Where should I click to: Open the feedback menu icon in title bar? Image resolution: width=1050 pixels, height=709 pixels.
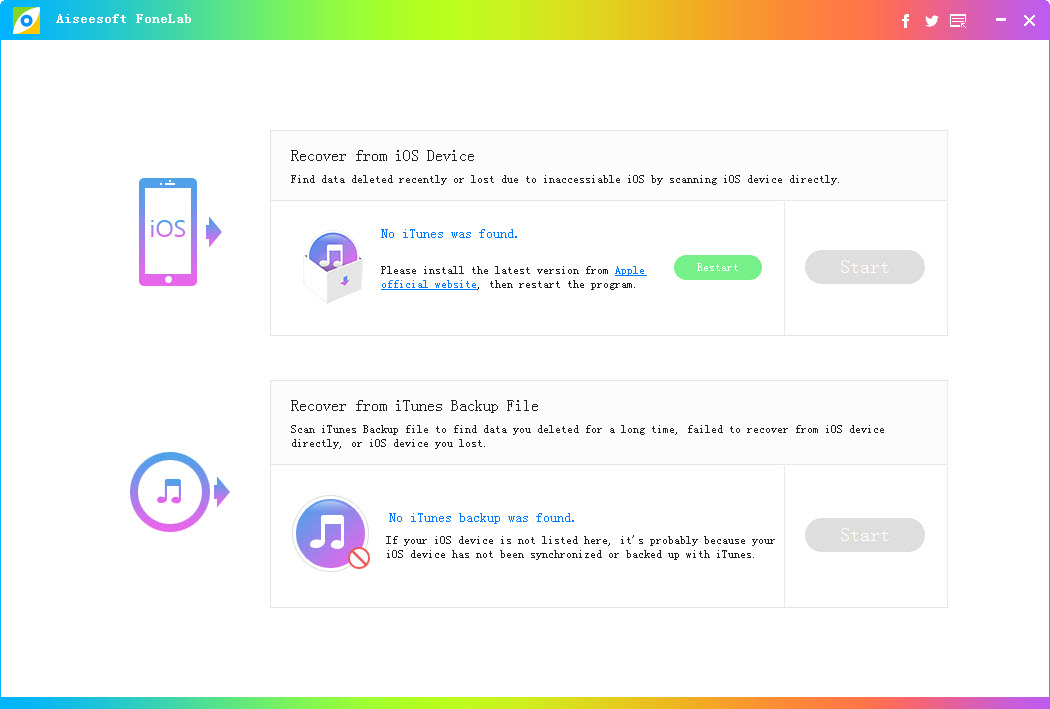[958, 21]
